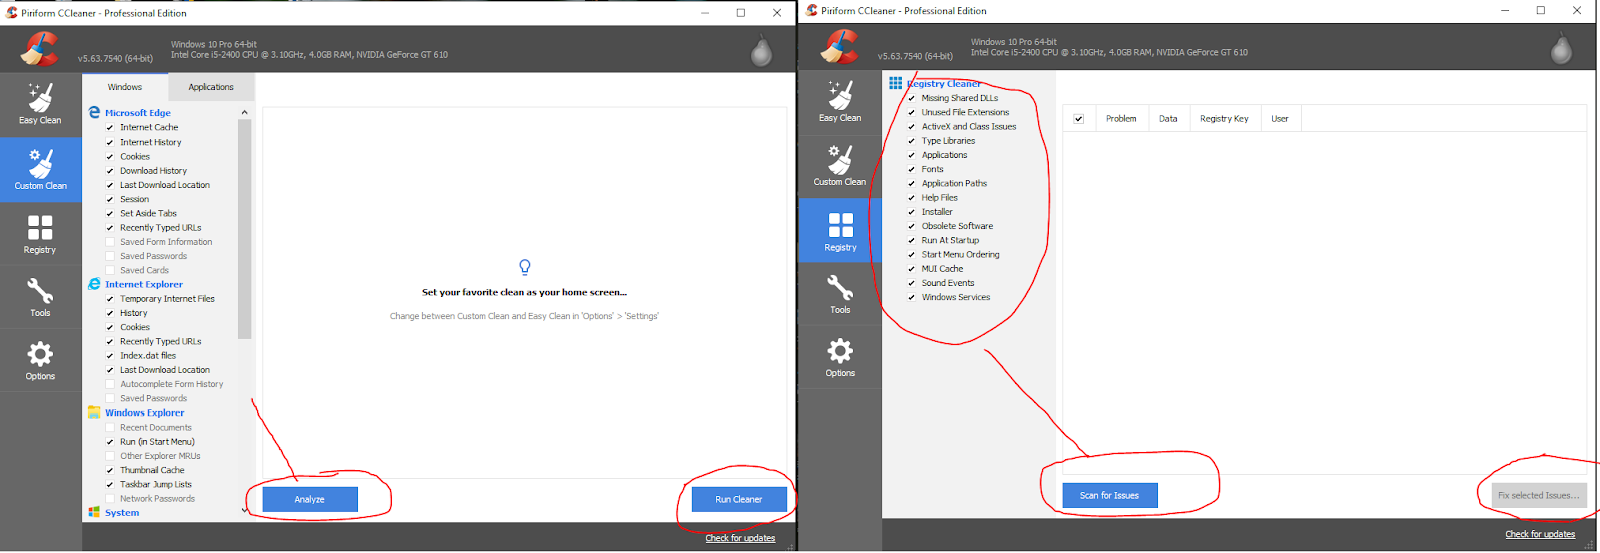Viewport: 1600px width, 553px height.
Task: Open Options gear in right CCleaner window
Action: (840, 357)
